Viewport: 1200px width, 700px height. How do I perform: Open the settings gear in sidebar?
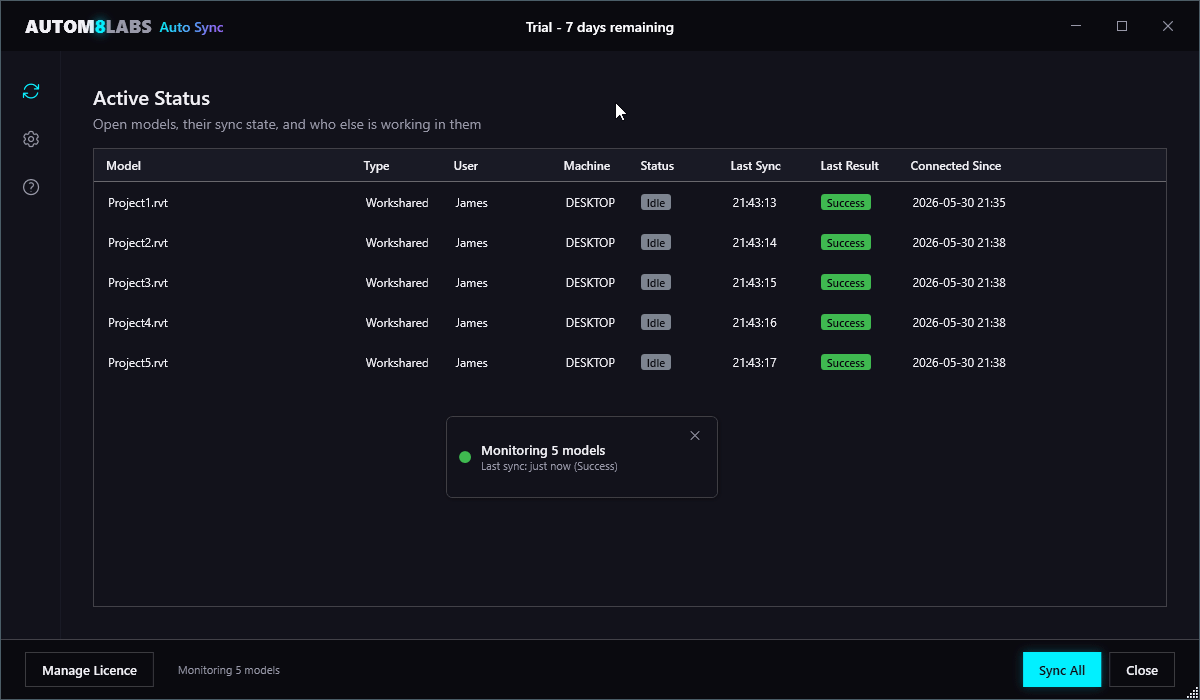pos(31,139)
